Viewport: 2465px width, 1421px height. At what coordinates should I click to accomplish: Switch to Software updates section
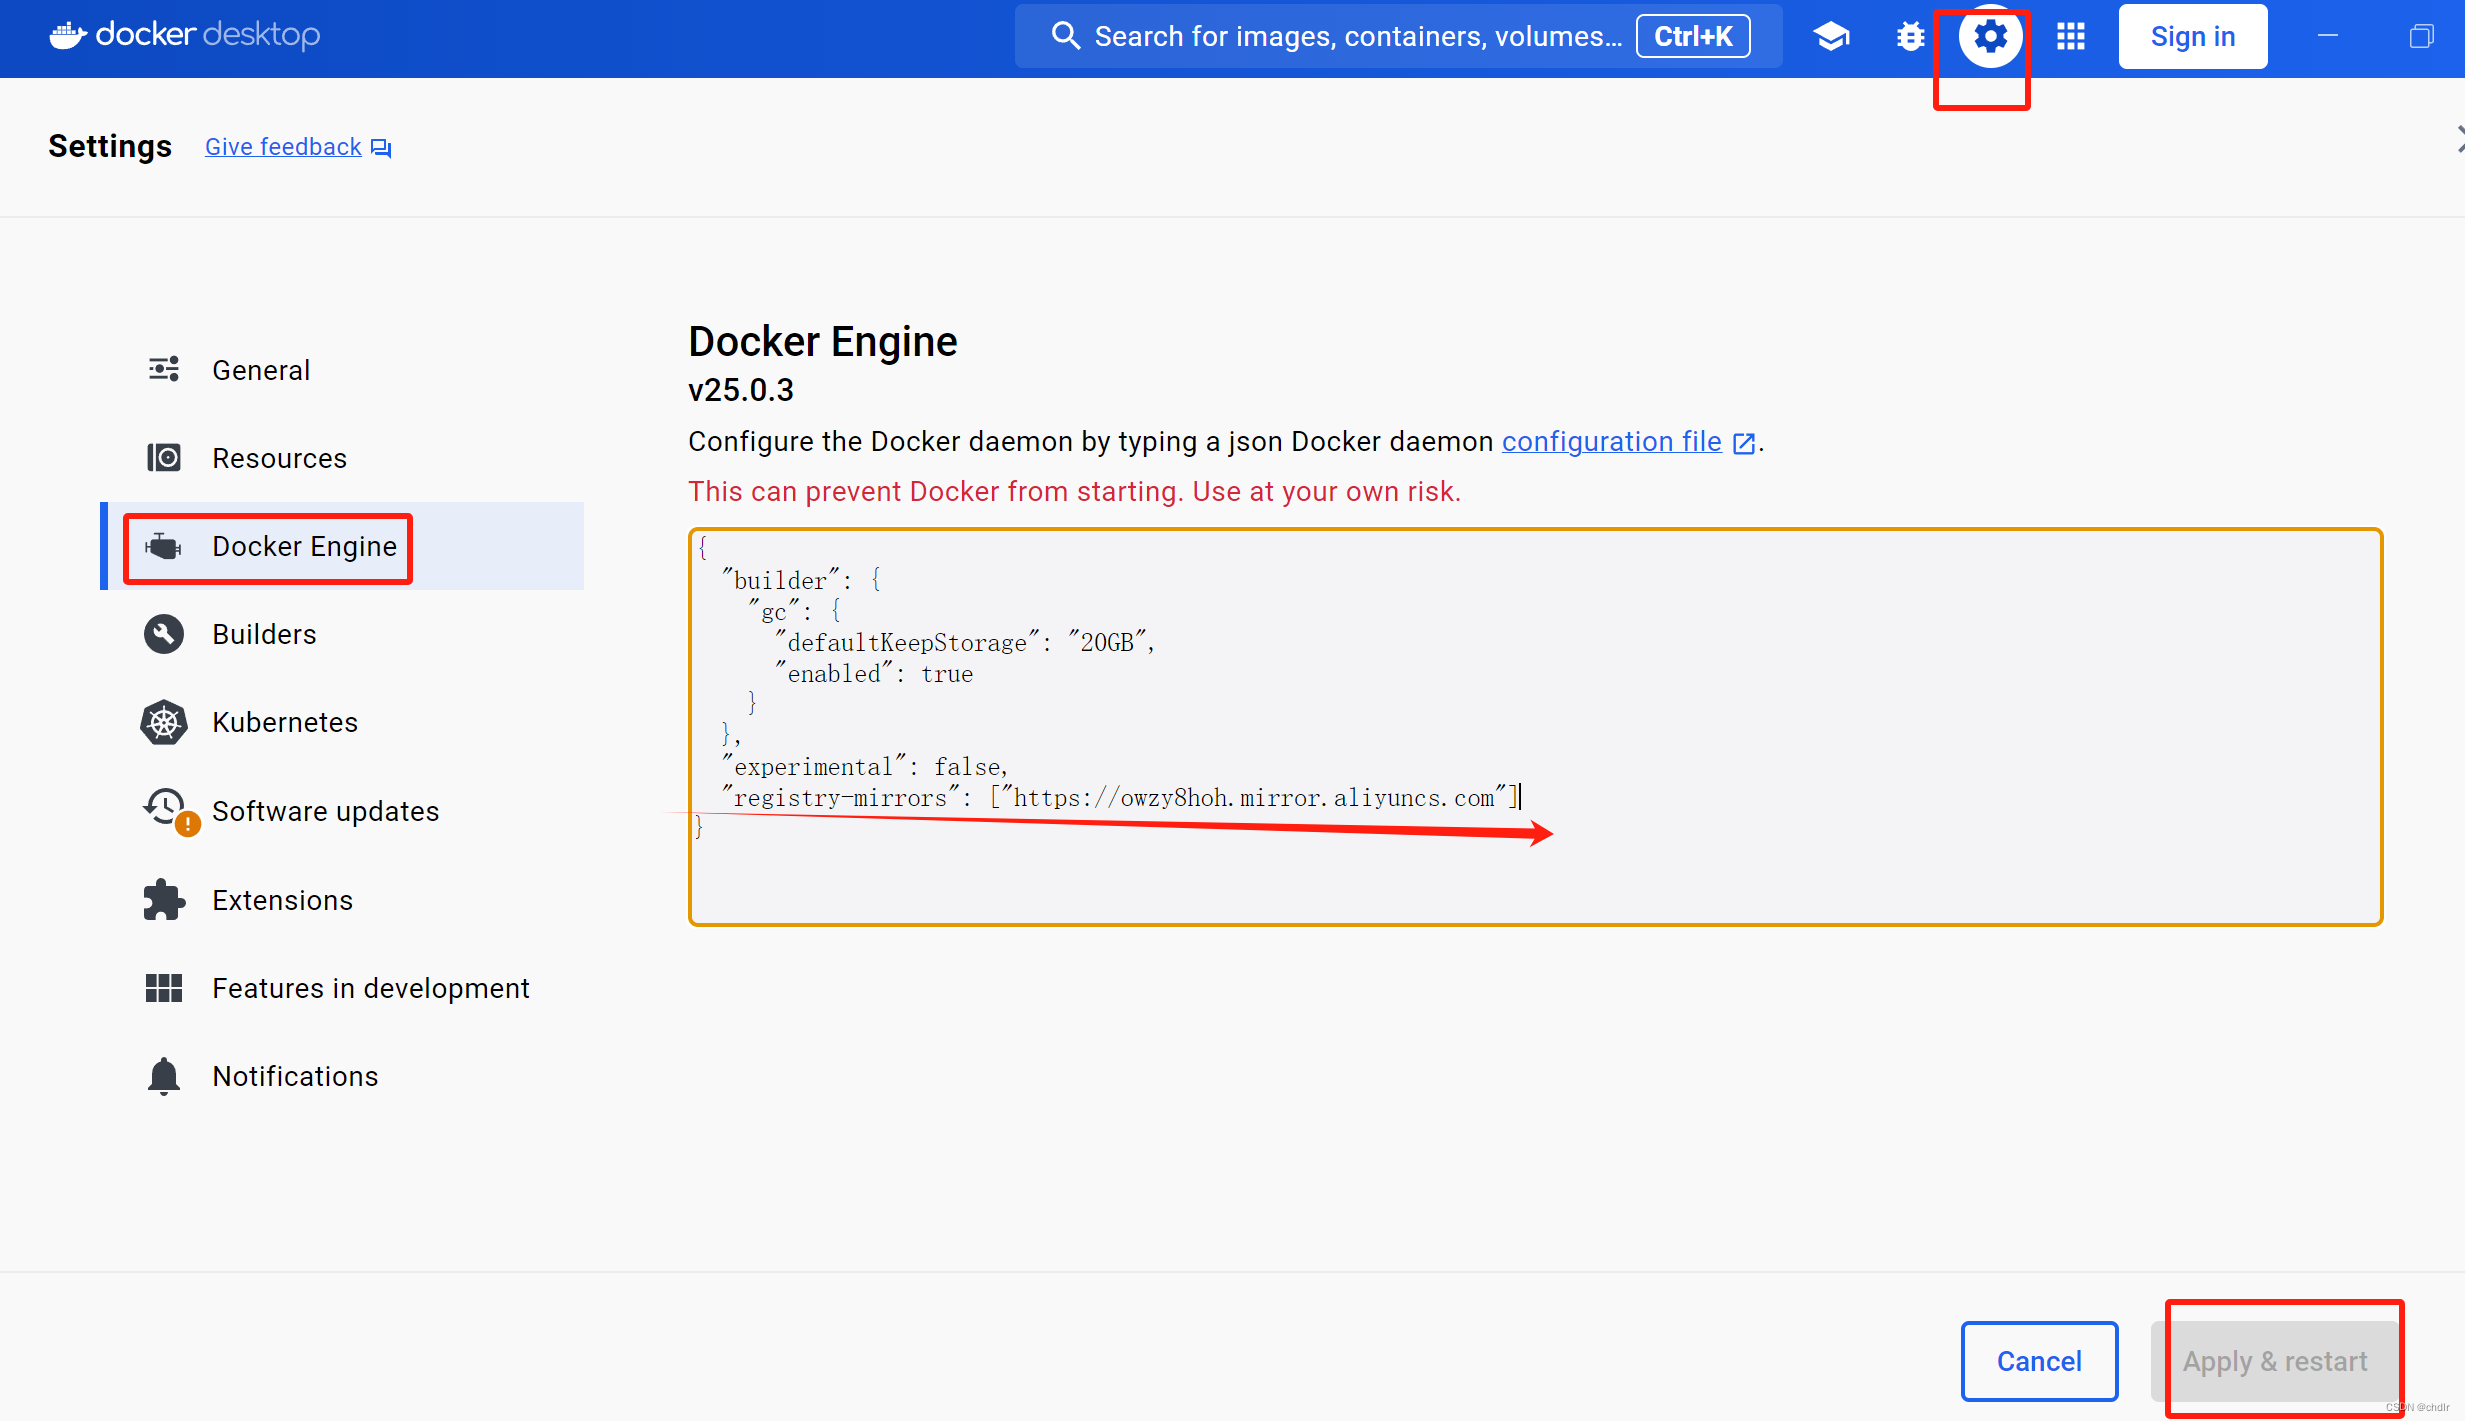[x=325, y=811]
